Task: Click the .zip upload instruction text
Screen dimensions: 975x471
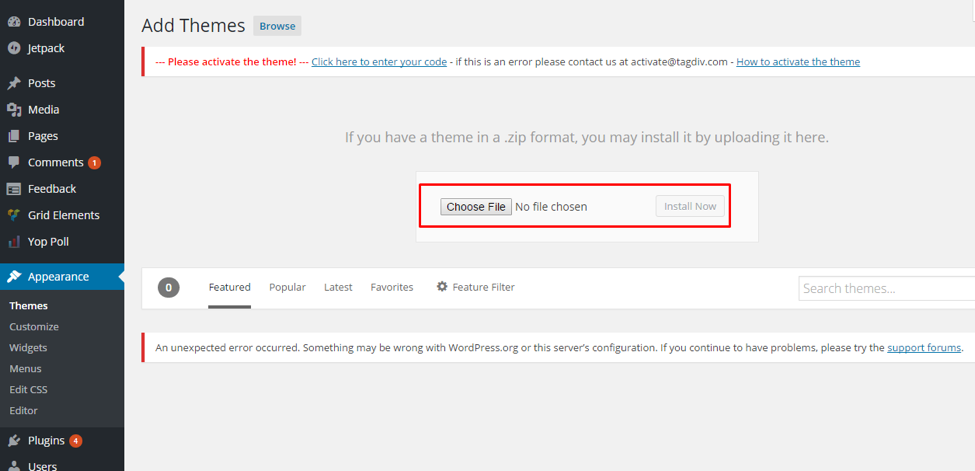Action: click(587, 138)
